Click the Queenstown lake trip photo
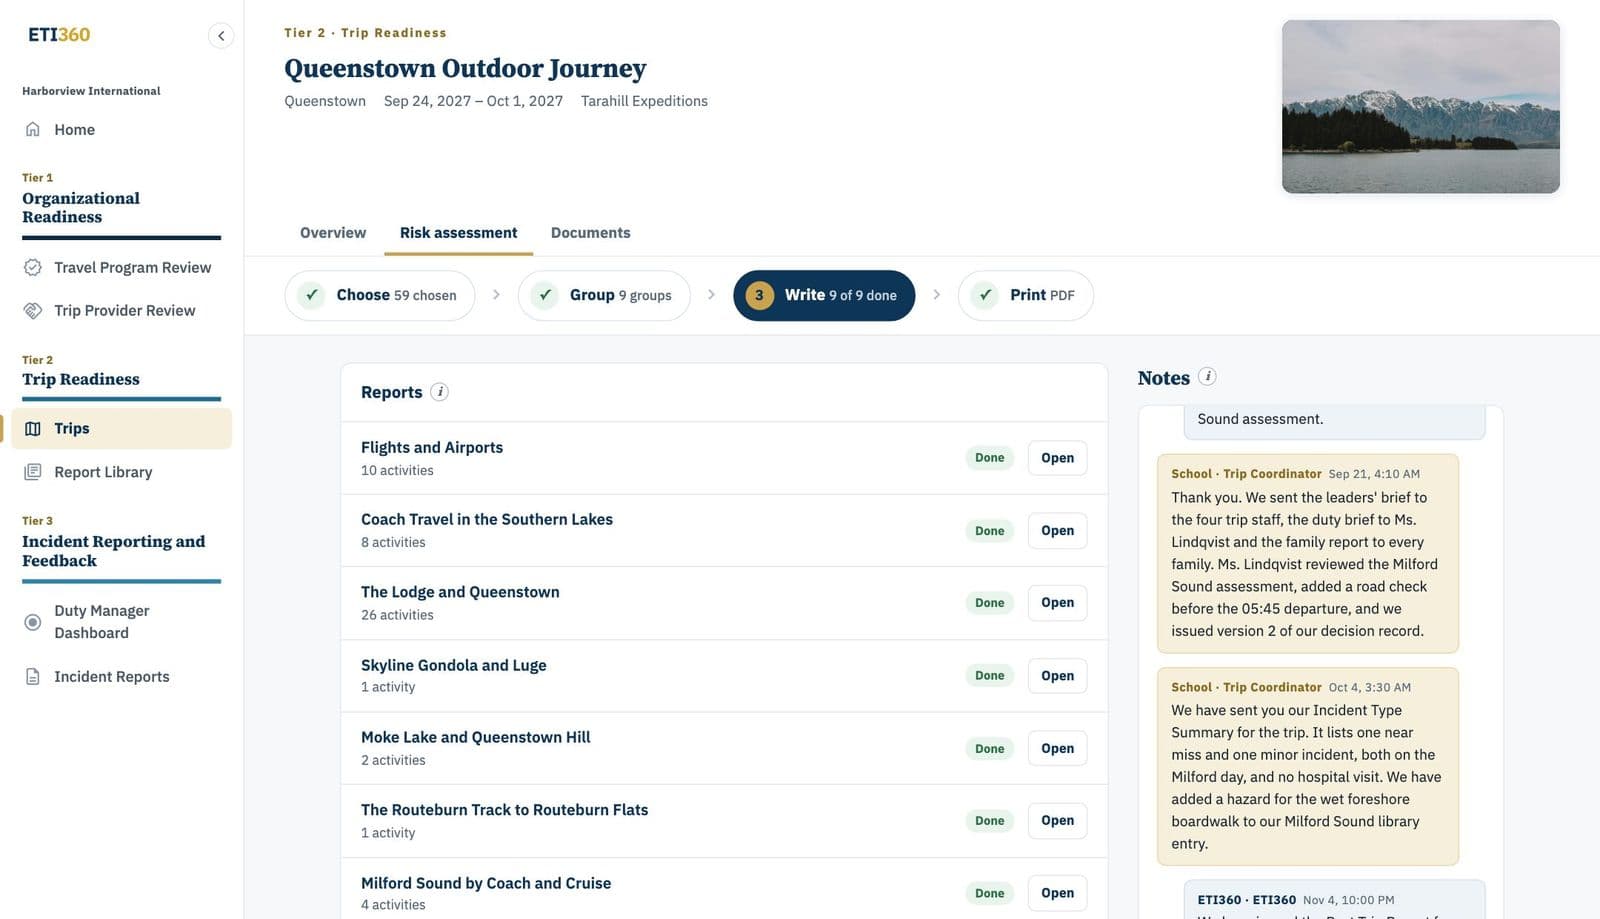 pyautogui.click(x=1420, y=106)
